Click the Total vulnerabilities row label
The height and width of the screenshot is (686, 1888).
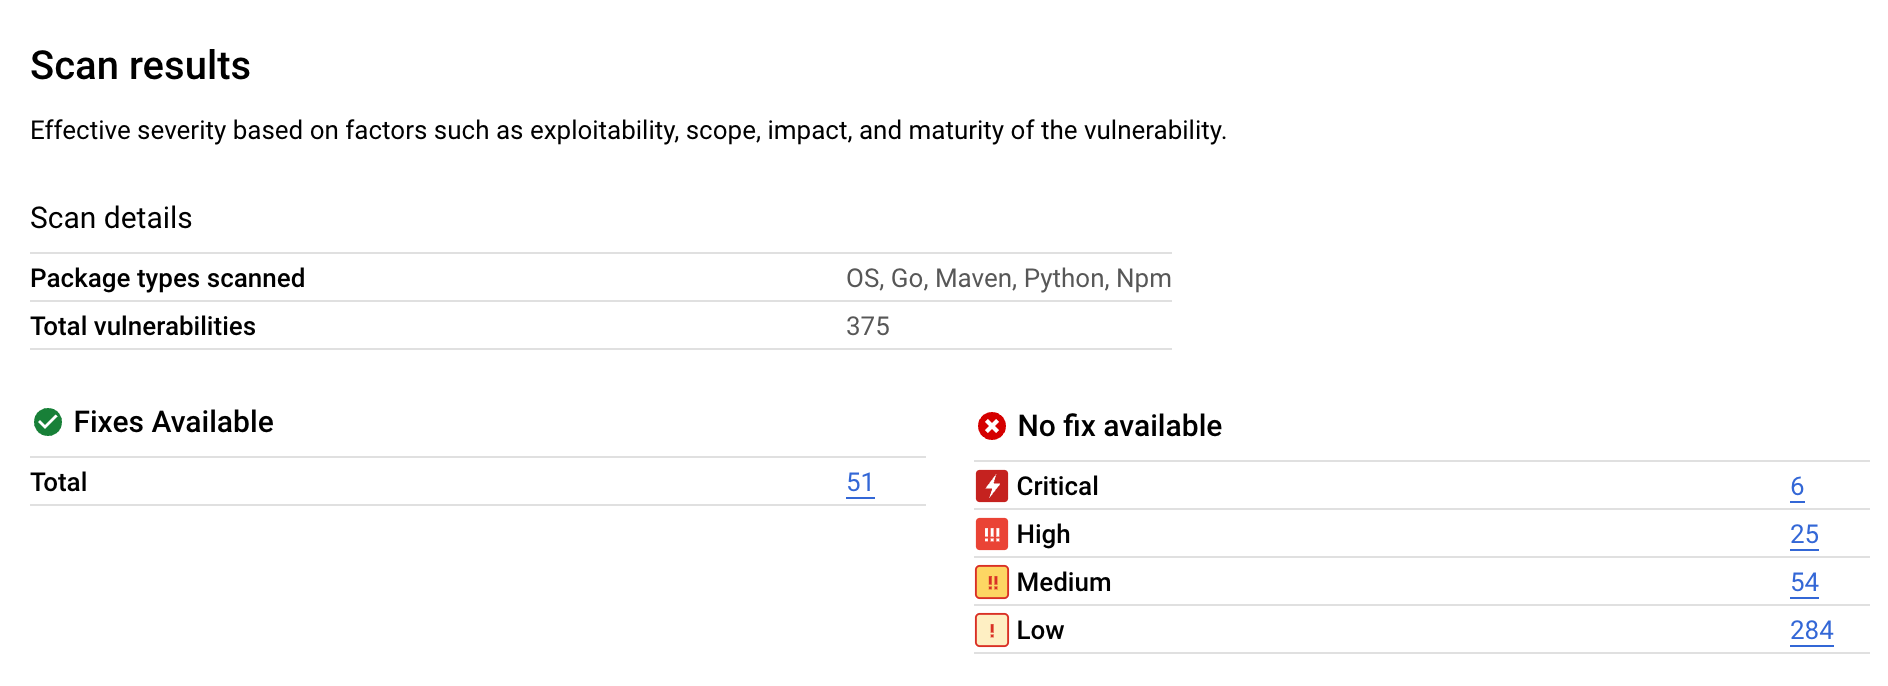143,326
